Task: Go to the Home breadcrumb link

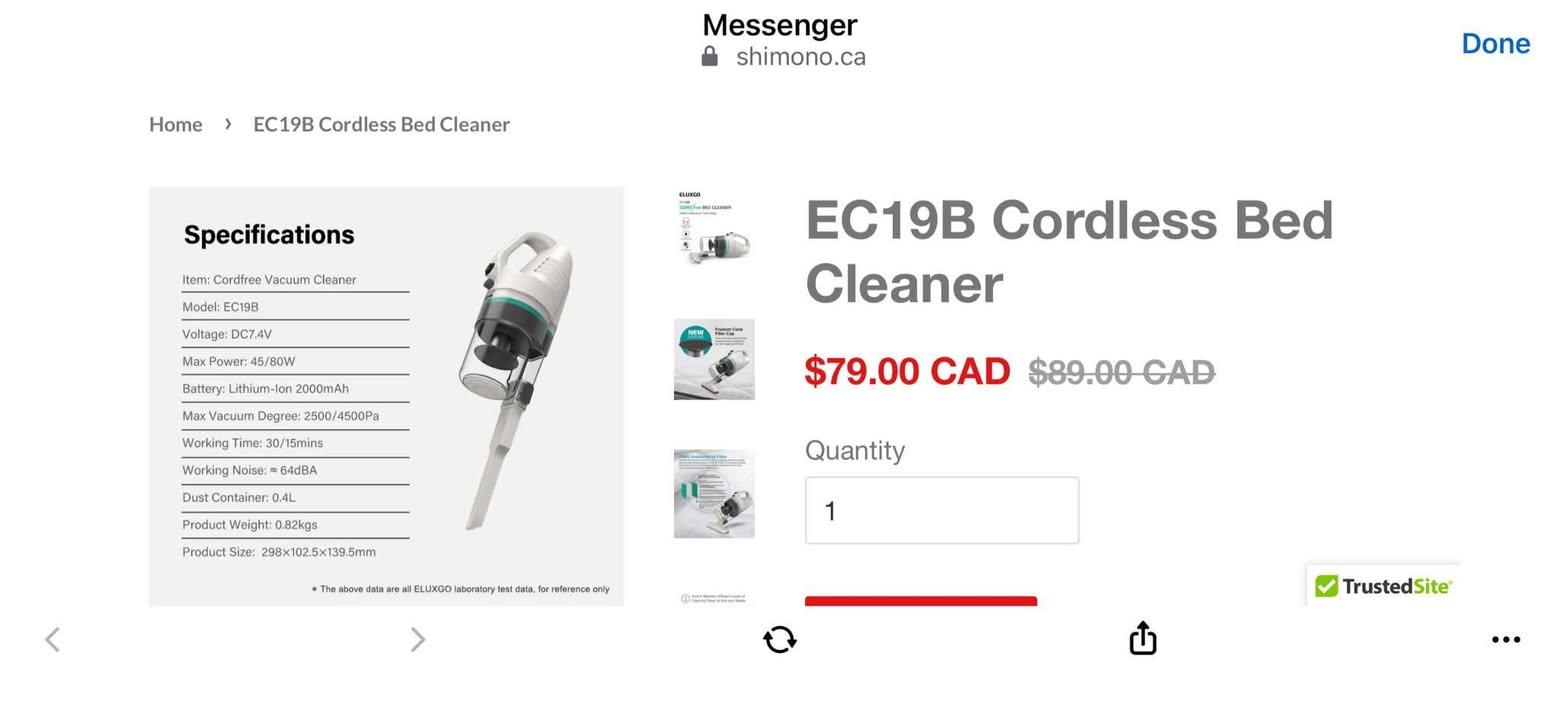Action: coord(176,124)
